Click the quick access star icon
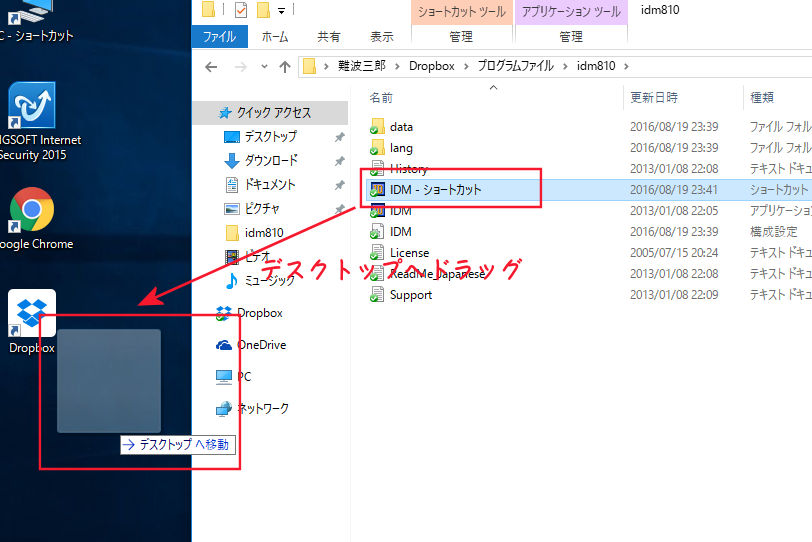812x542 pixels. click(224, 113)
